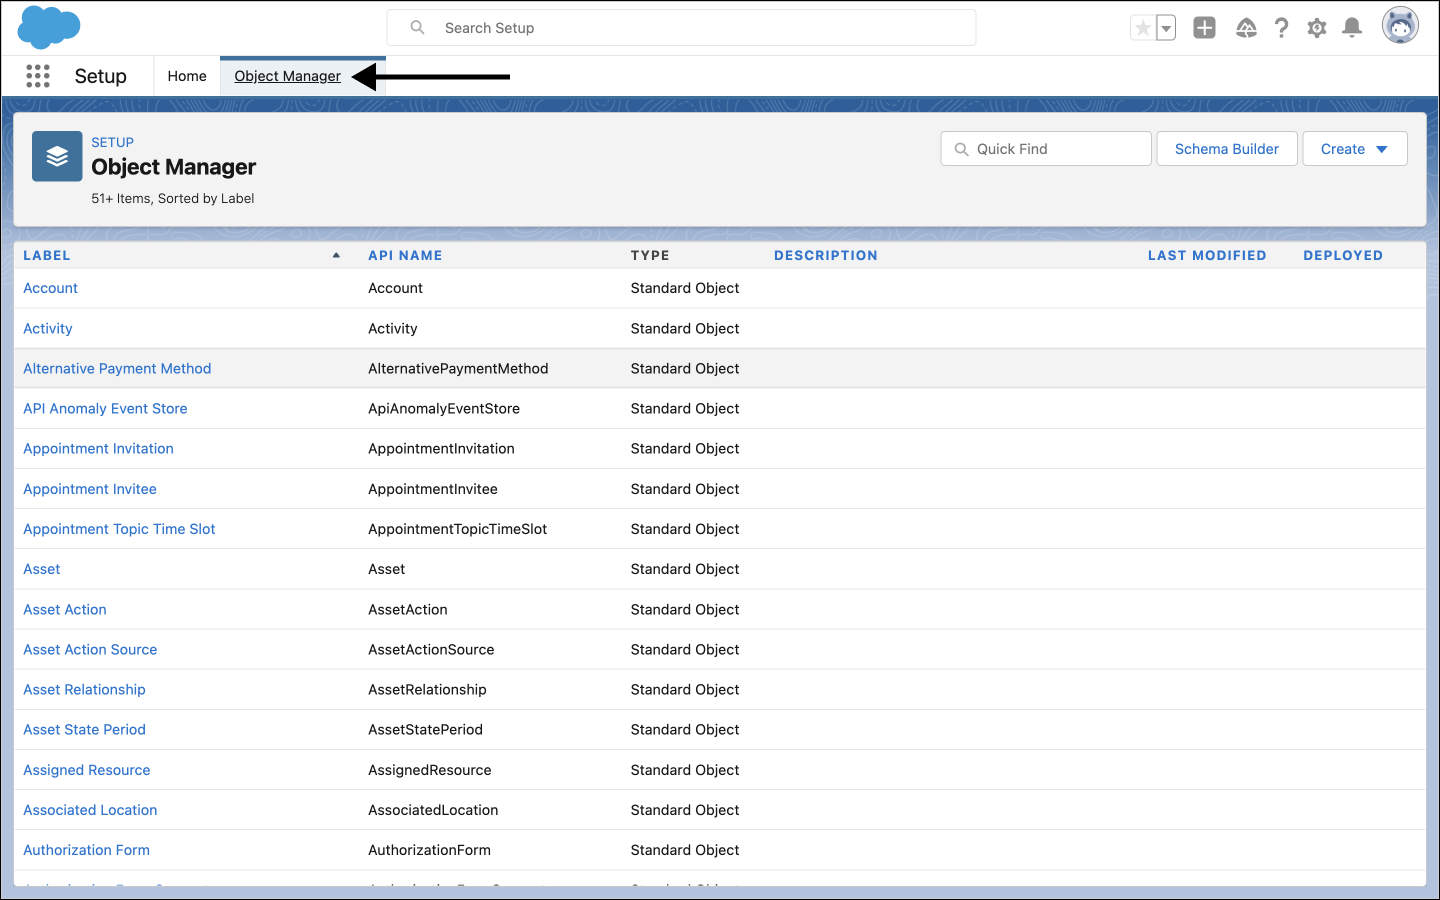1440x900 pixels.
Task: Open the Help question mark icon
Action: pos(1281,28)
